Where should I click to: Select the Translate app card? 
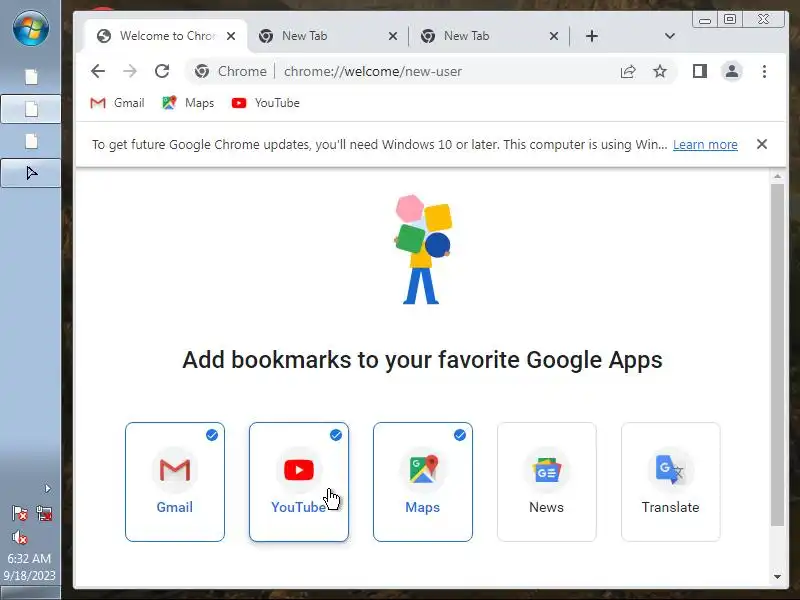tap(670, 482)
